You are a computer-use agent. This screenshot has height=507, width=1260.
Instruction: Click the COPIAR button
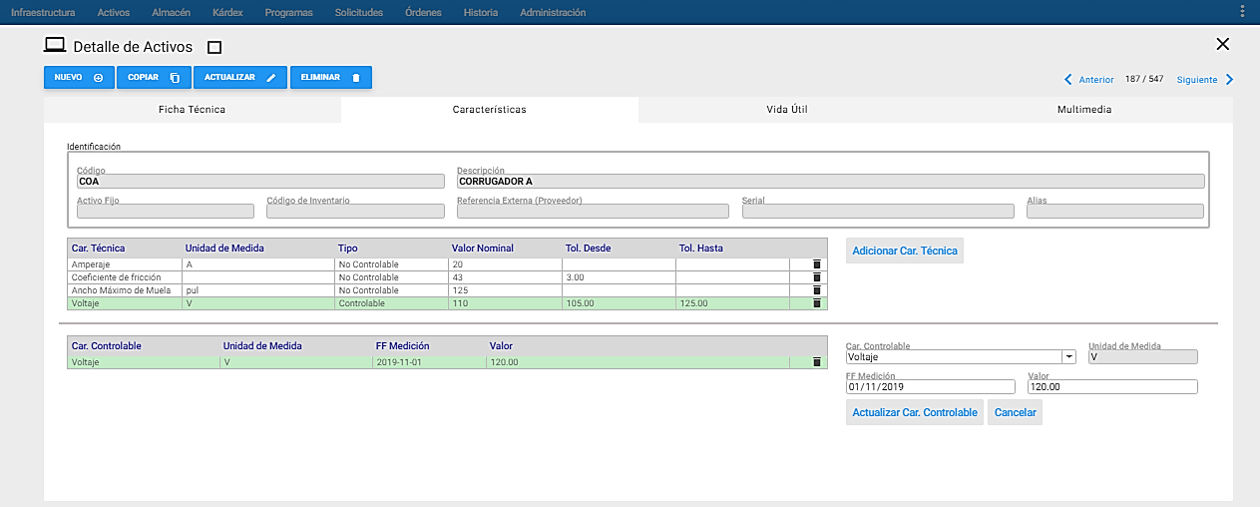[154, 77]
